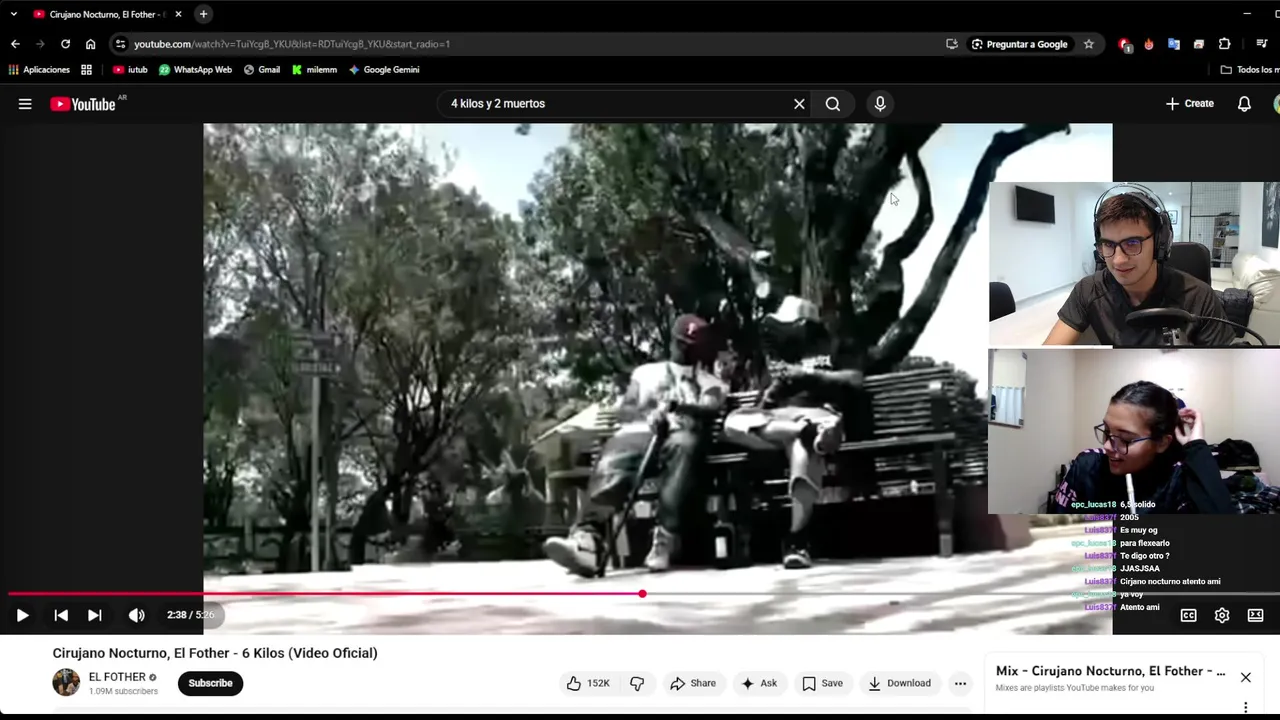Open the Gmail bookmark
This screenshot has width=1280, height=720.
tap(262, 70)
